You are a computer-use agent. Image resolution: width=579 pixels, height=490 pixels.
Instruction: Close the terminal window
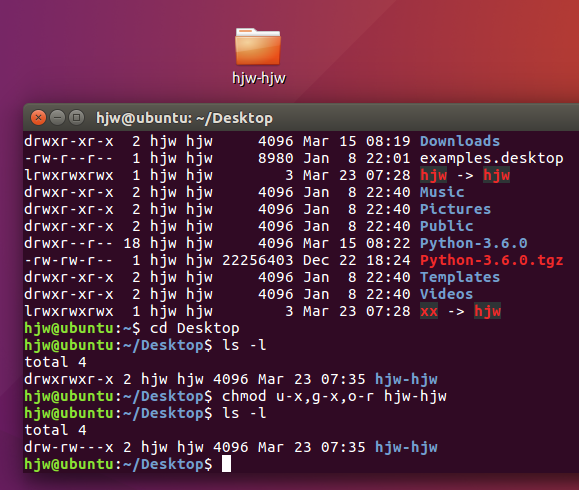coord(38,118)
